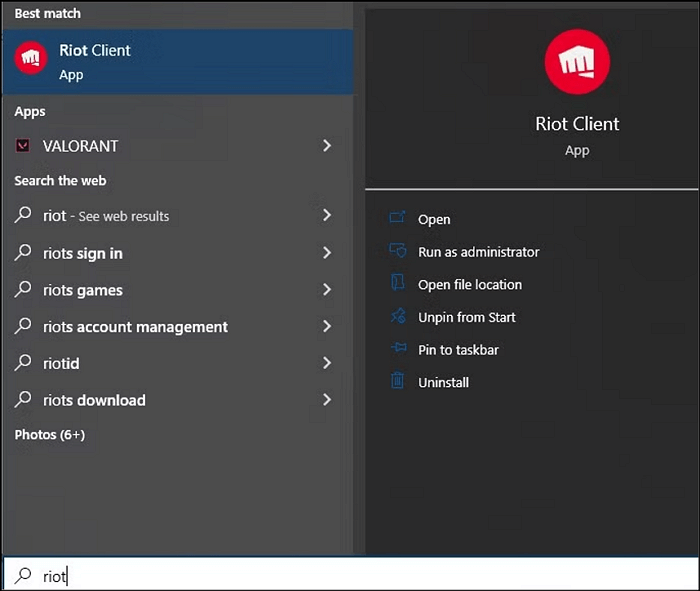Click the search input field containing 'riot'

point(351,575)
